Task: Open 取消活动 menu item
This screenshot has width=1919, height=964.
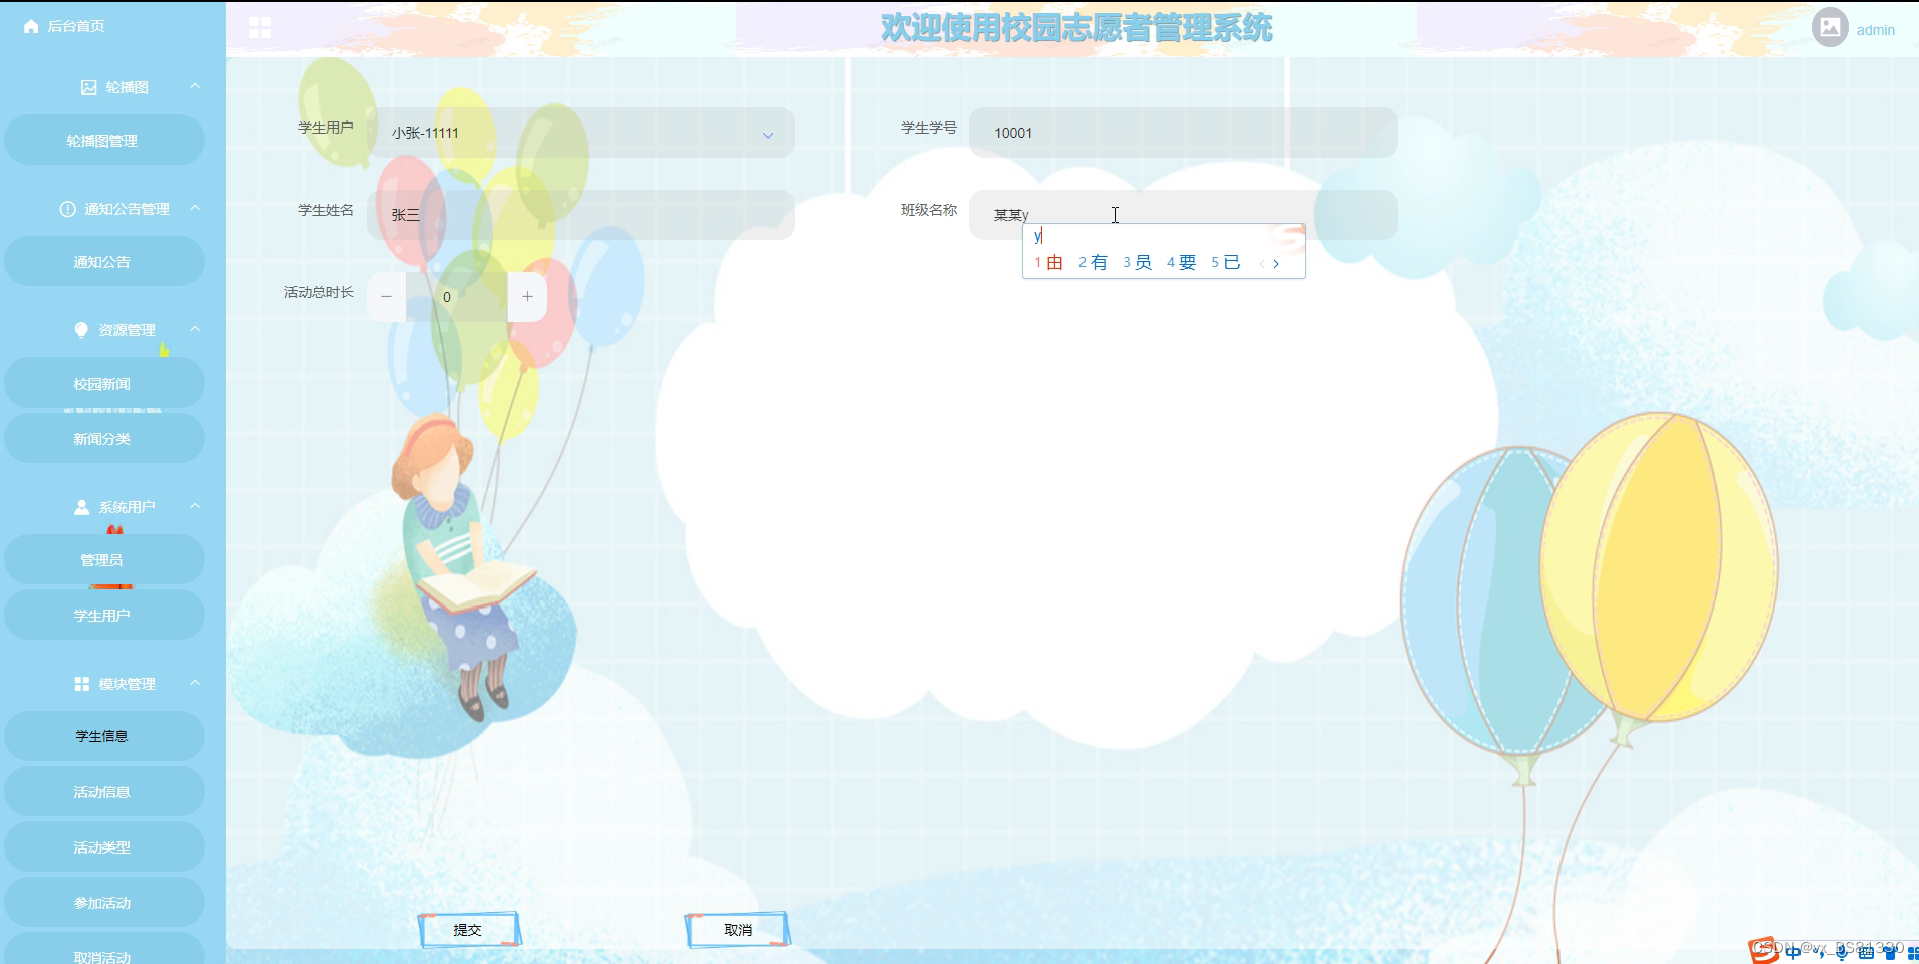Action: [x=104, y=950]
